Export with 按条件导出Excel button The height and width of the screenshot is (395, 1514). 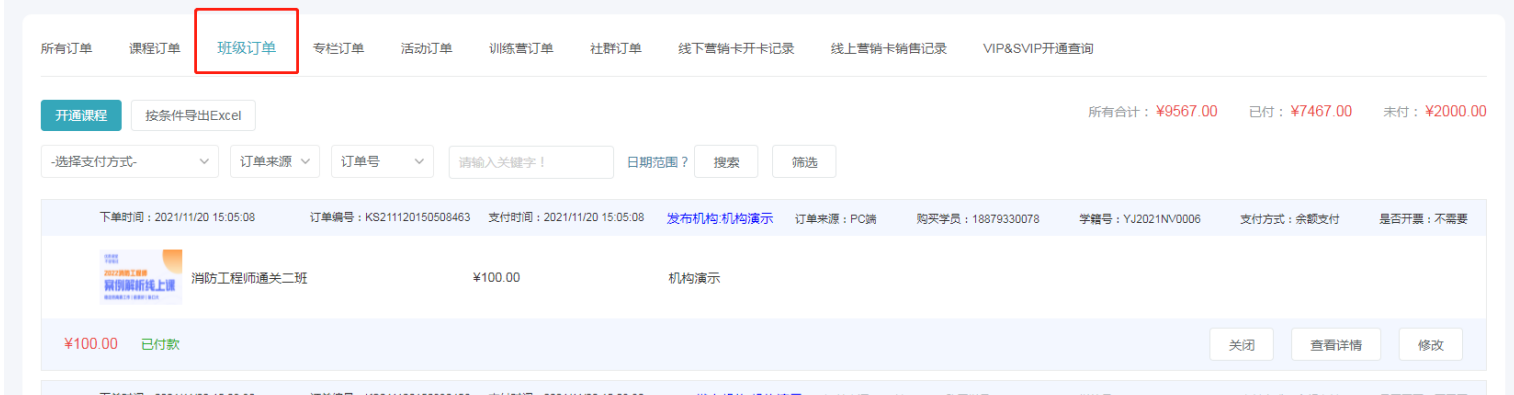click(x=193, y=115)
